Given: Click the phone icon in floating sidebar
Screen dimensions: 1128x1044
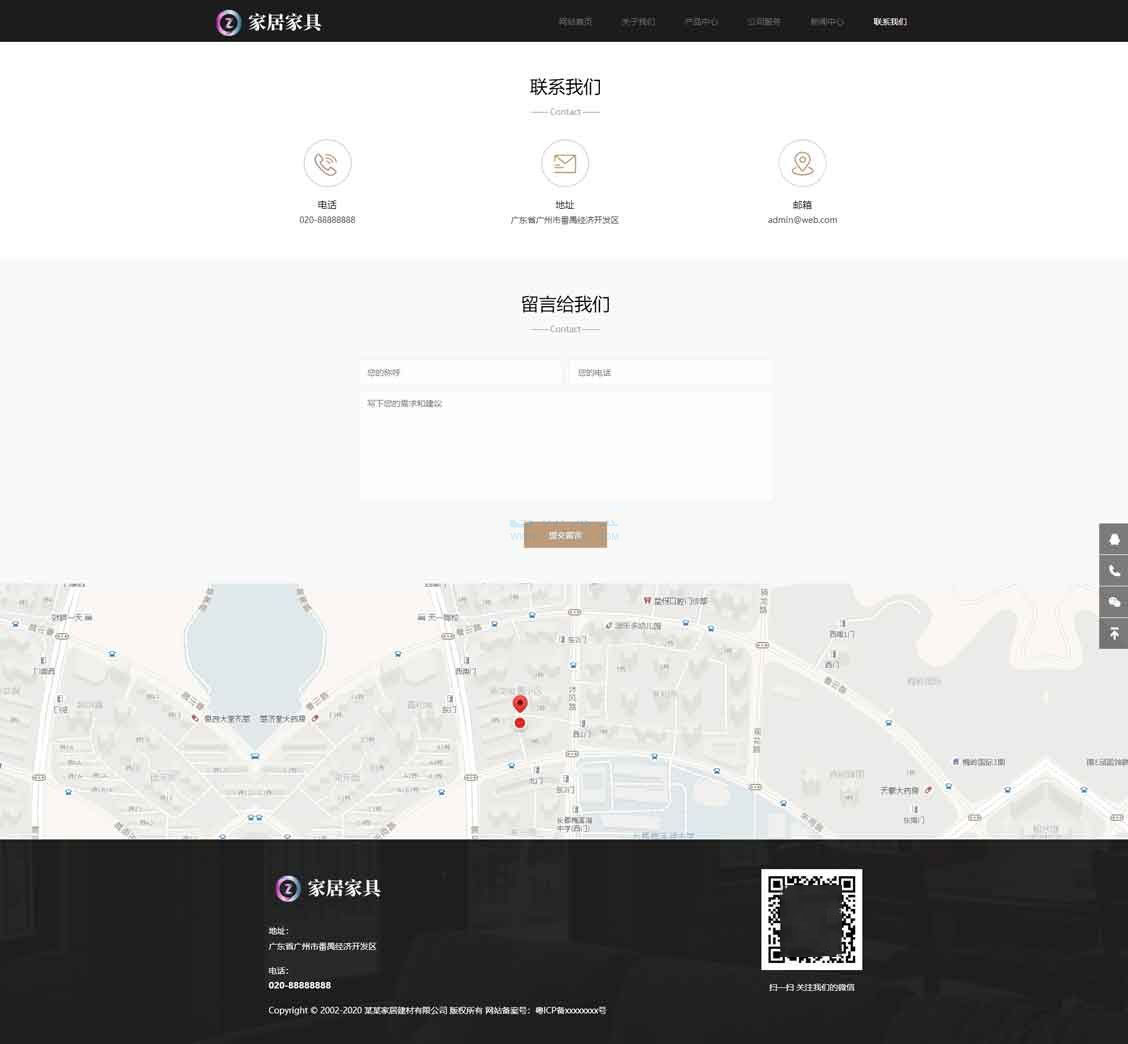Looking at the screenshot, I should tap(1114, 570).
